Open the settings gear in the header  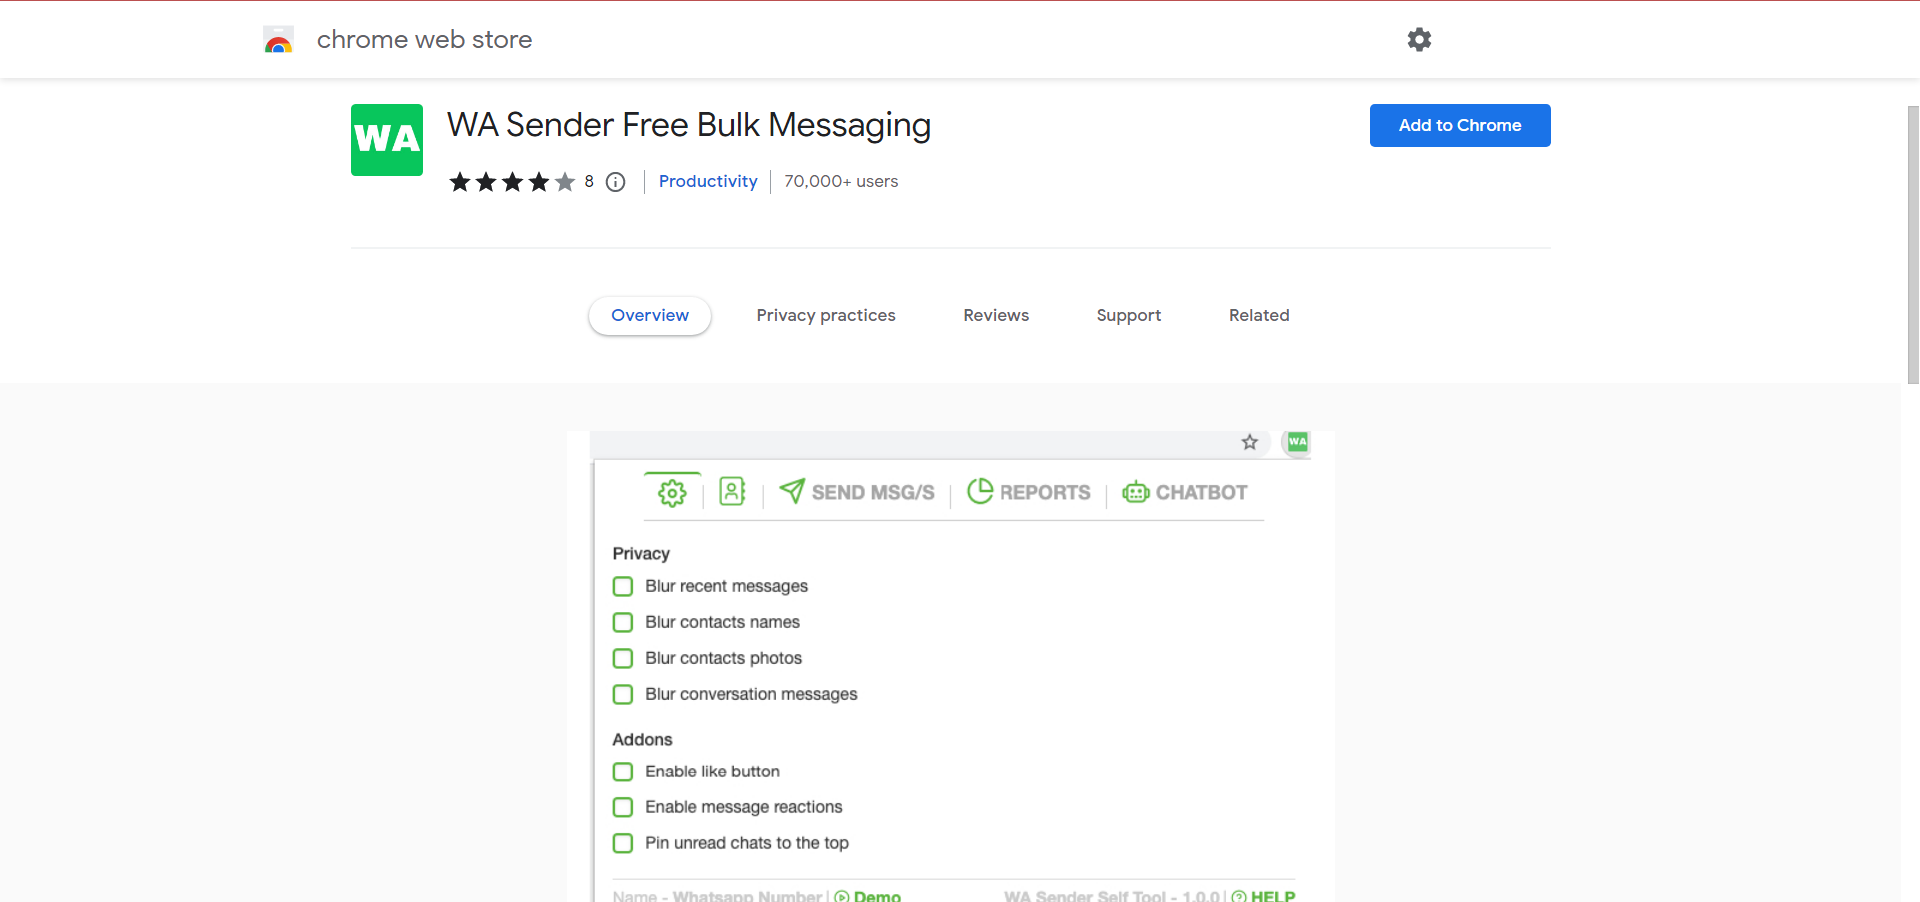pos(1419,39)
